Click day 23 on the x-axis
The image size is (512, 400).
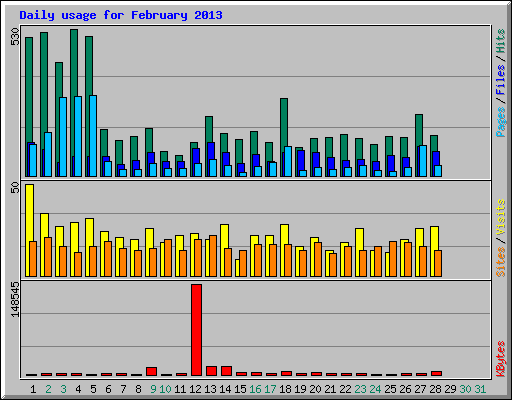click(360, 389)
